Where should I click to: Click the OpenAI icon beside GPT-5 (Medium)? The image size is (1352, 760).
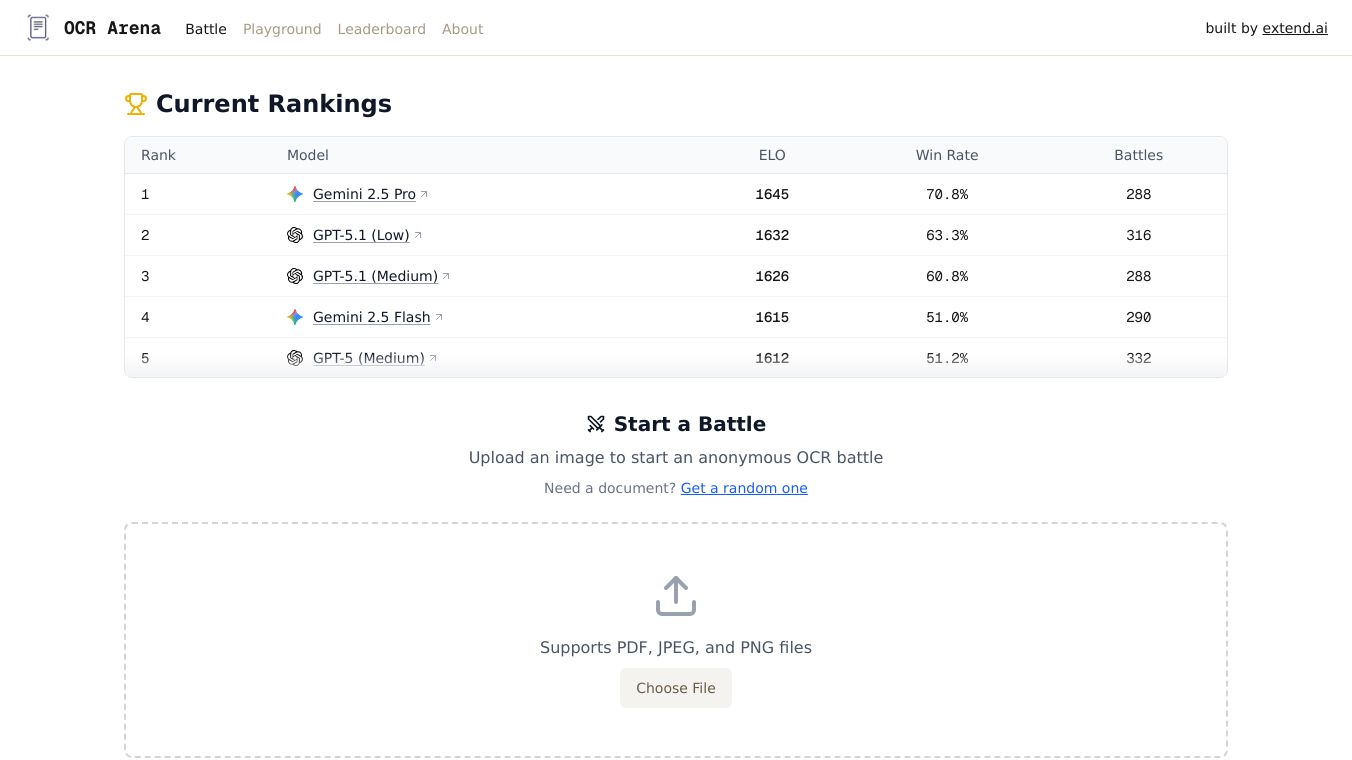coord(295,358)
